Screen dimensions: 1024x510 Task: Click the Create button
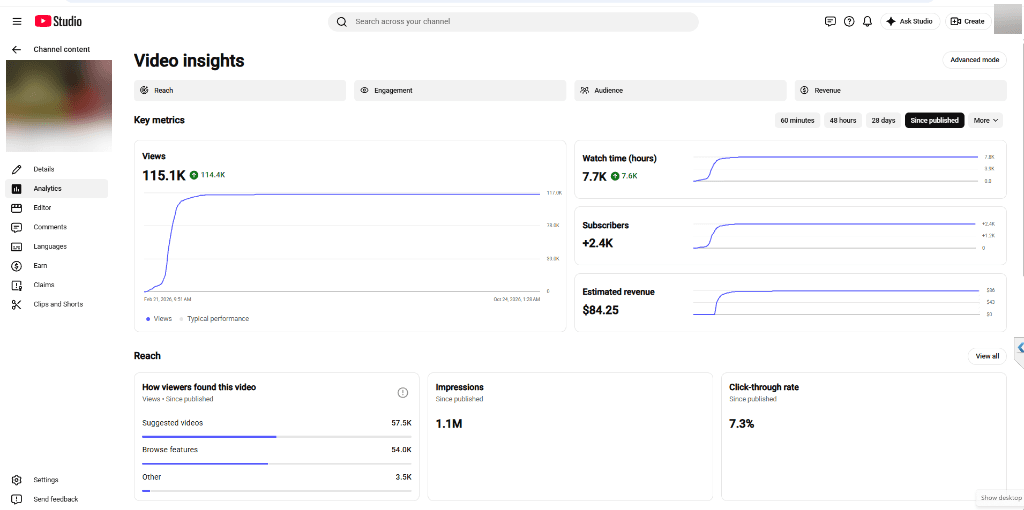coord(967,22)
